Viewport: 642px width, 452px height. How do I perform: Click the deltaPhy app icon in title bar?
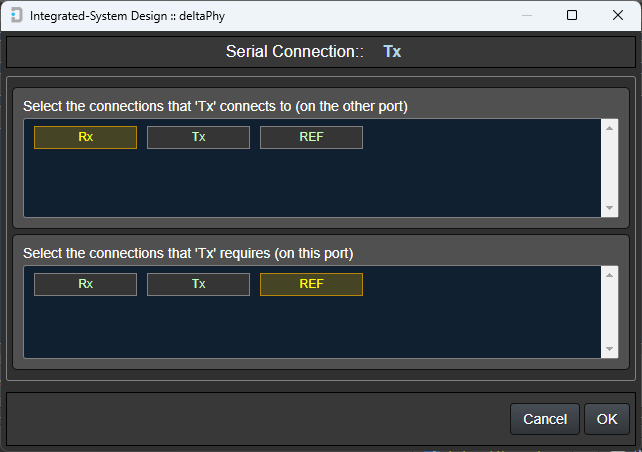click(x=16, y=16)
